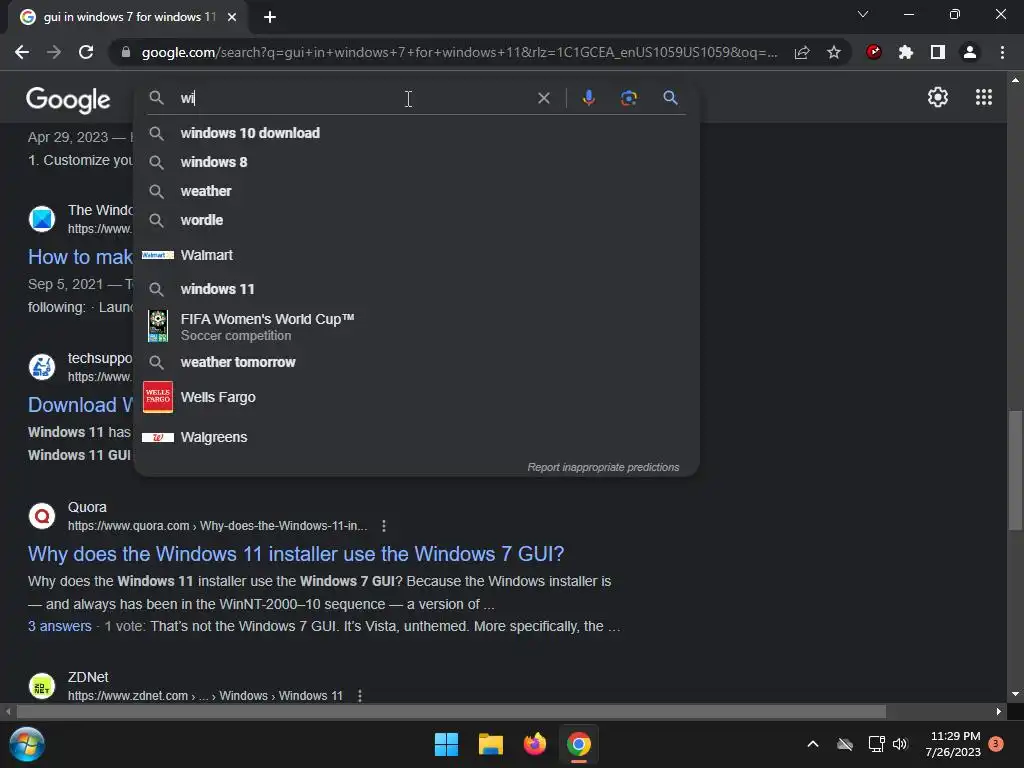Open the Extensions puzzle menu
This screenshot has height=768, width=1024.
tap(906, 52)
